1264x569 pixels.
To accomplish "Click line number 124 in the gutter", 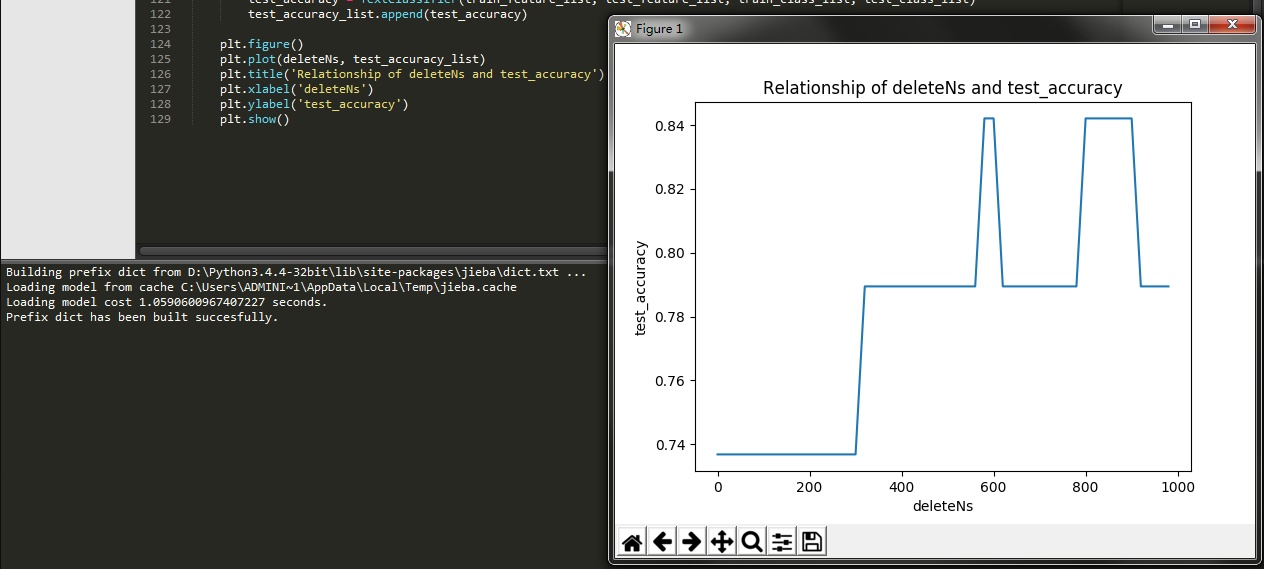I will coord(159,44).
